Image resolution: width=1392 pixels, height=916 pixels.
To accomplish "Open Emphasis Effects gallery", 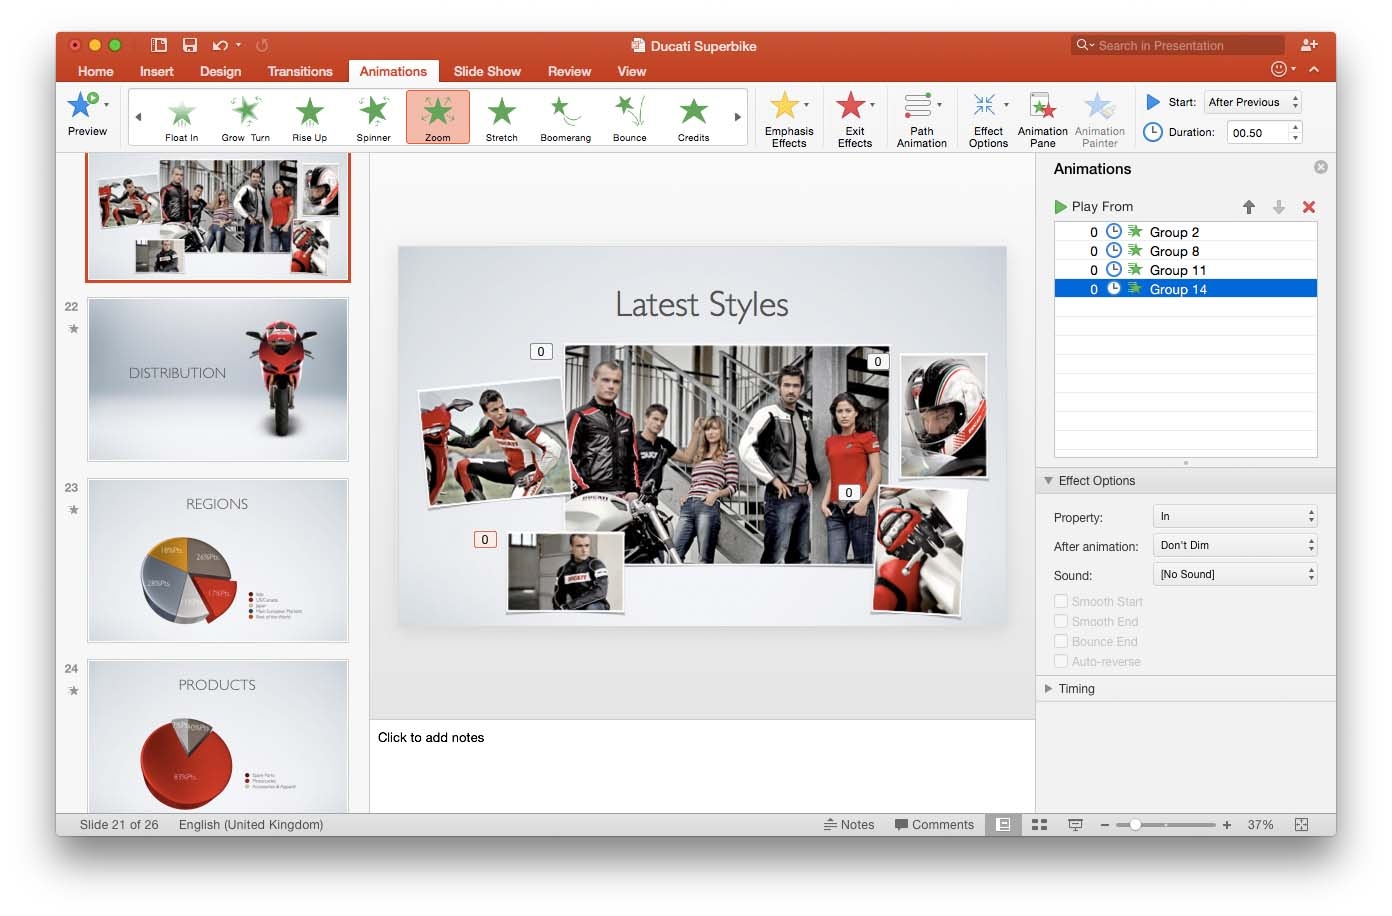I will (789, 119).
